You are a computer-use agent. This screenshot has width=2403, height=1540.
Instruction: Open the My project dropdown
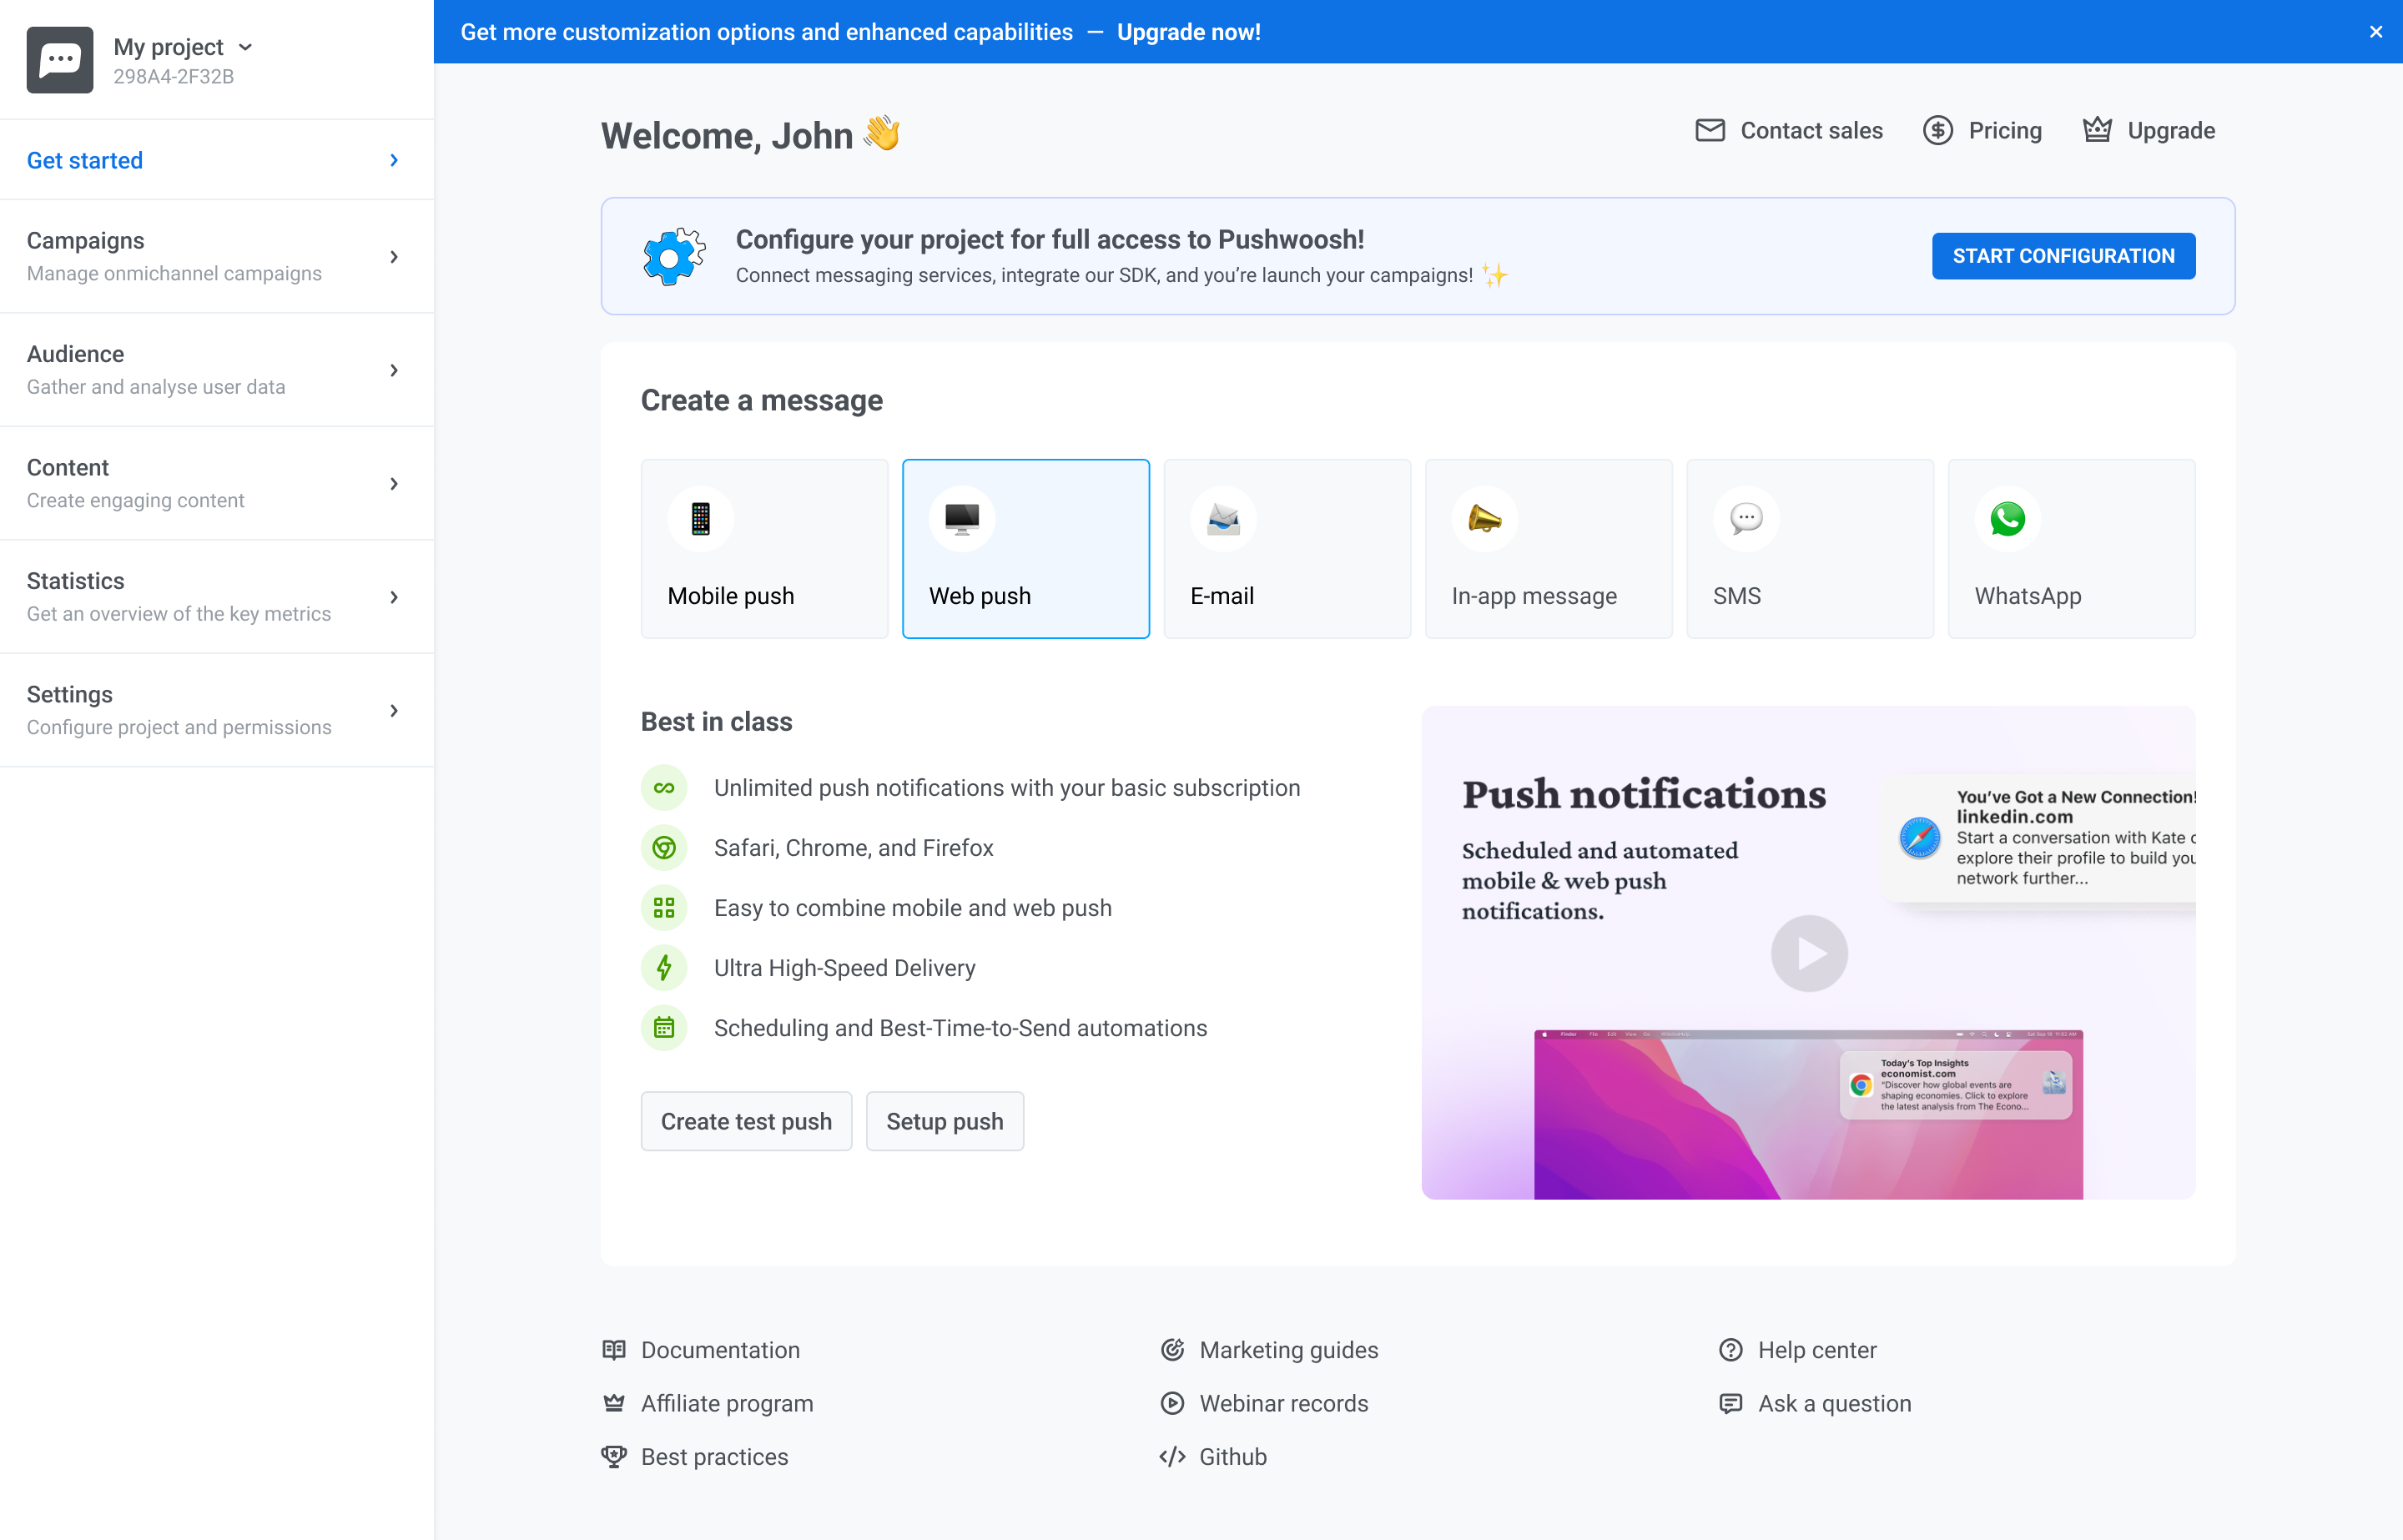tap(183, 47)
